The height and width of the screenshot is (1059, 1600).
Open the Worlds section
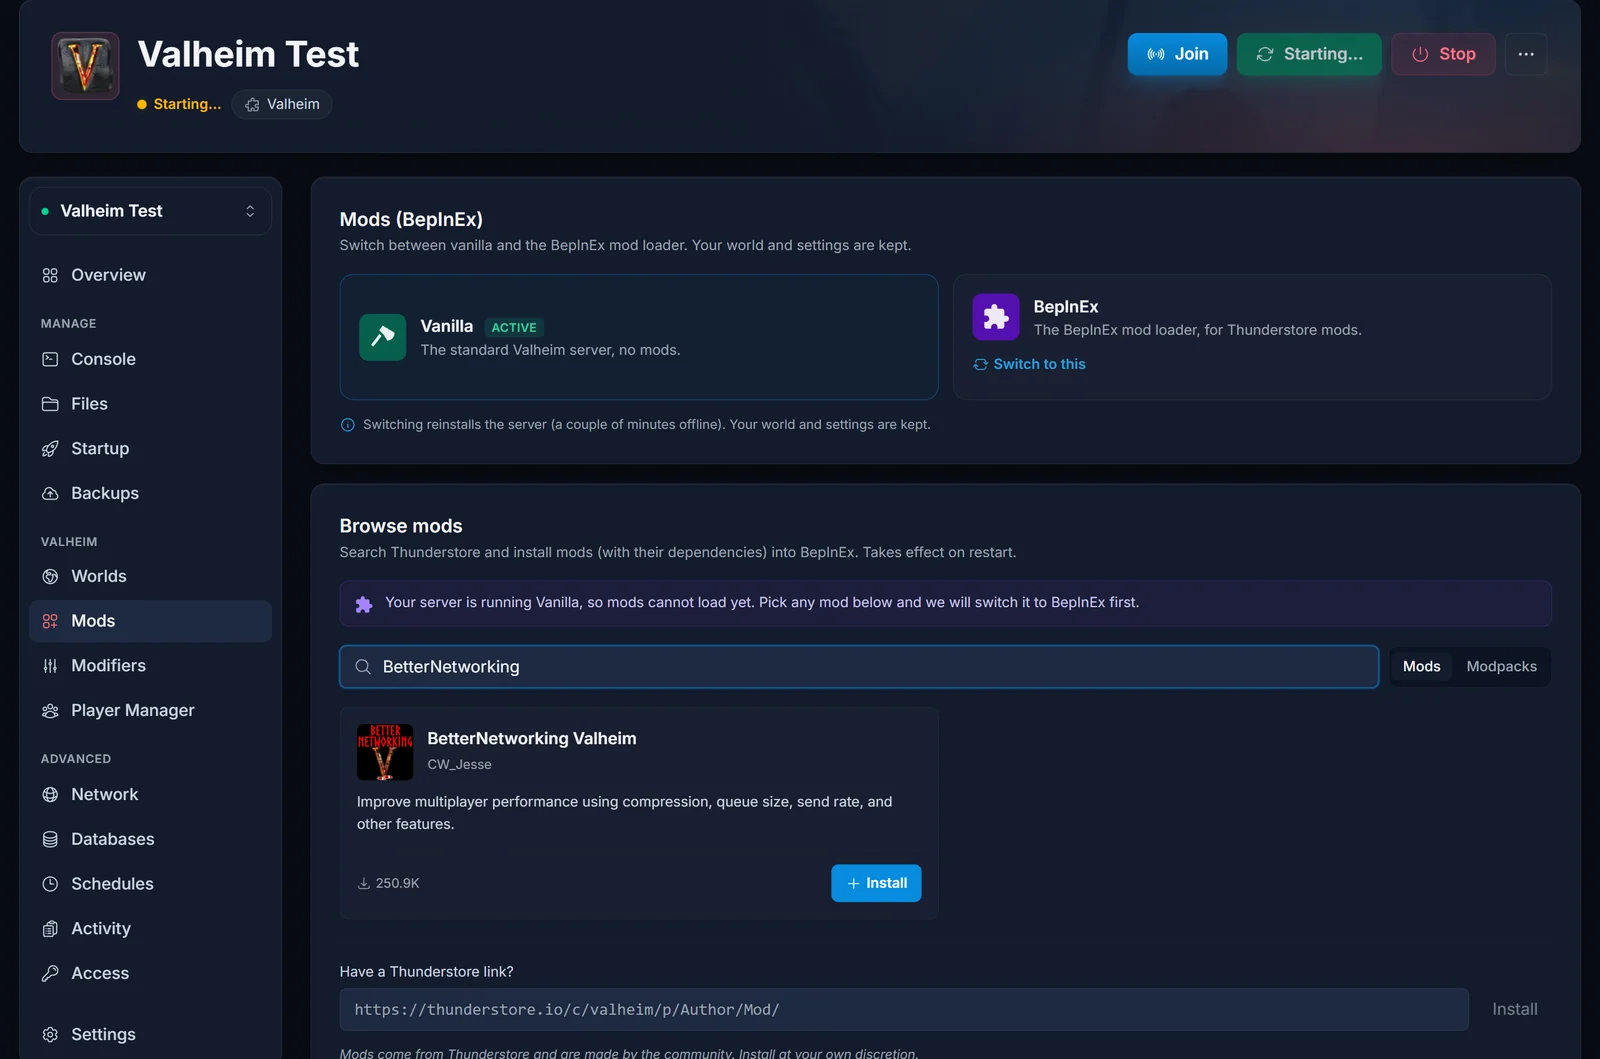point(150,576)
